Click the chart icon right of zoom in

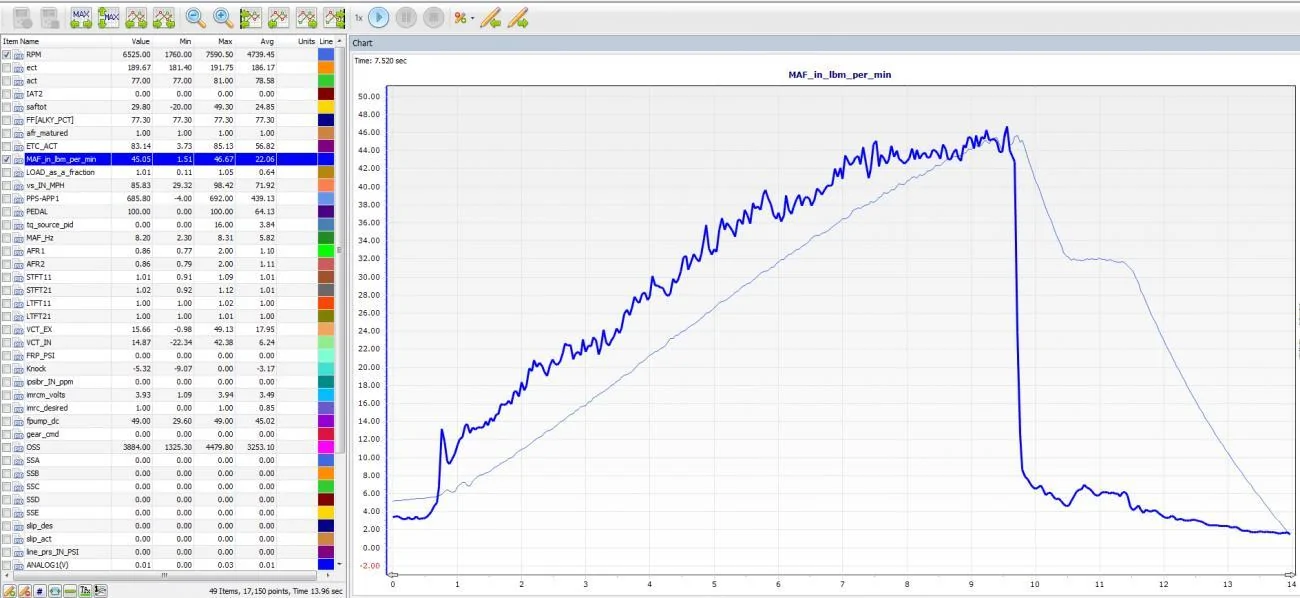coord(251,17)
